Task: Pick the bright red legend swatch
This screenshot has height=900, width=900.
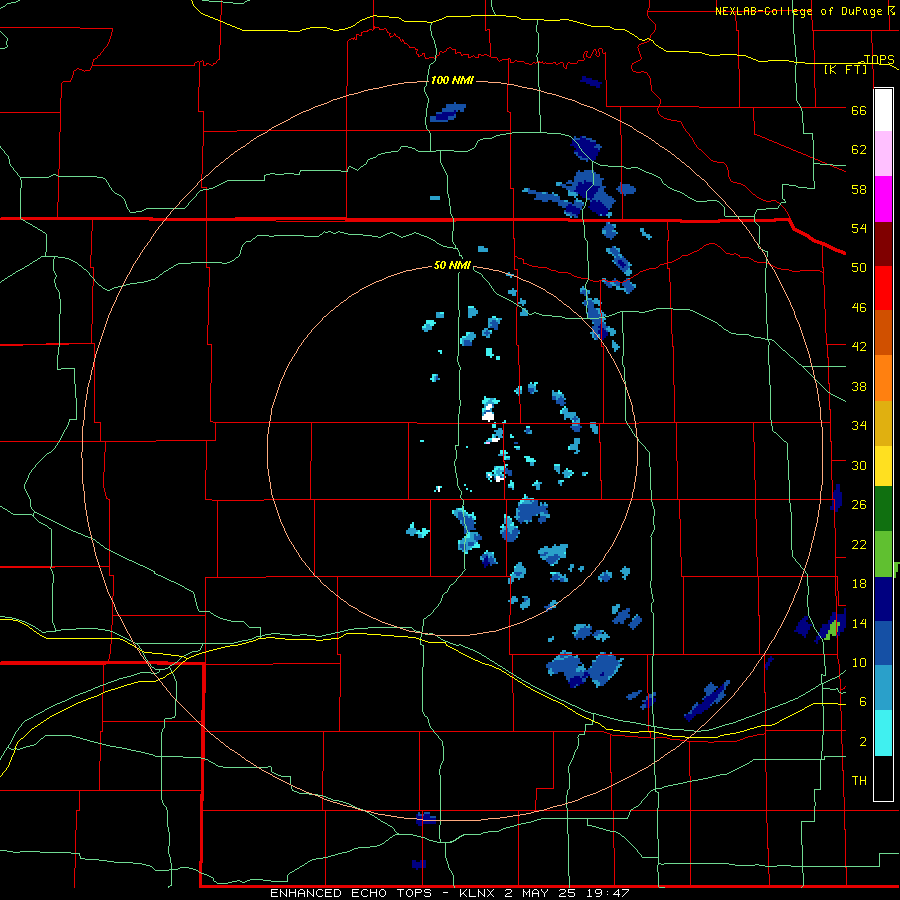Action: (x=883, y=288)
